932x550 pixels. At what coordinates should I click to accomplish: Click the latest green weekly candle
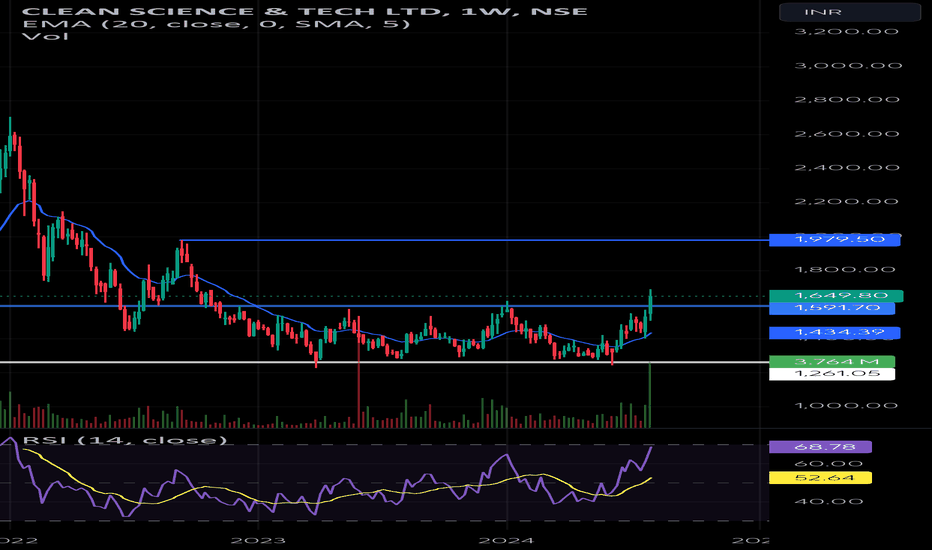click(650, 305)
